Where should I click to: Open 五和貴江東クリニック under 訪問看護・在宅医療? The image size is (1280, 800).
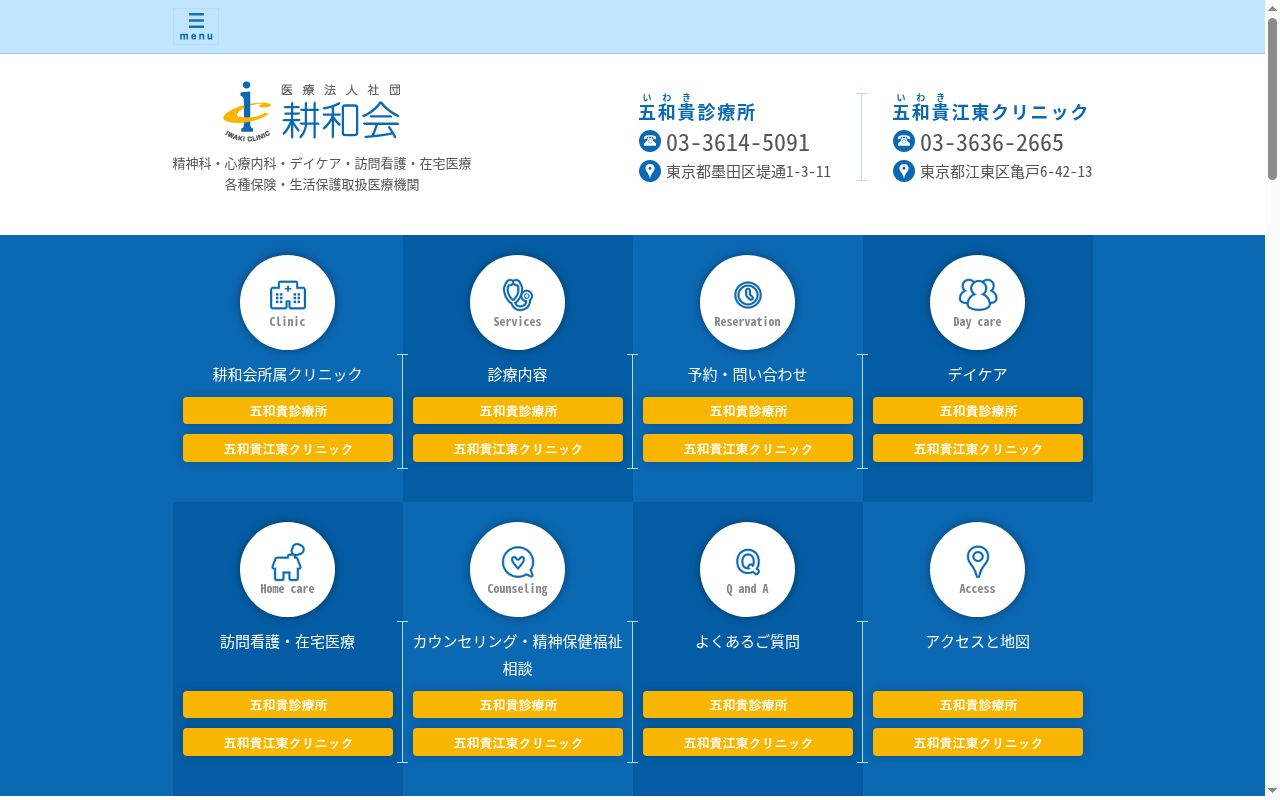[288, 742]
